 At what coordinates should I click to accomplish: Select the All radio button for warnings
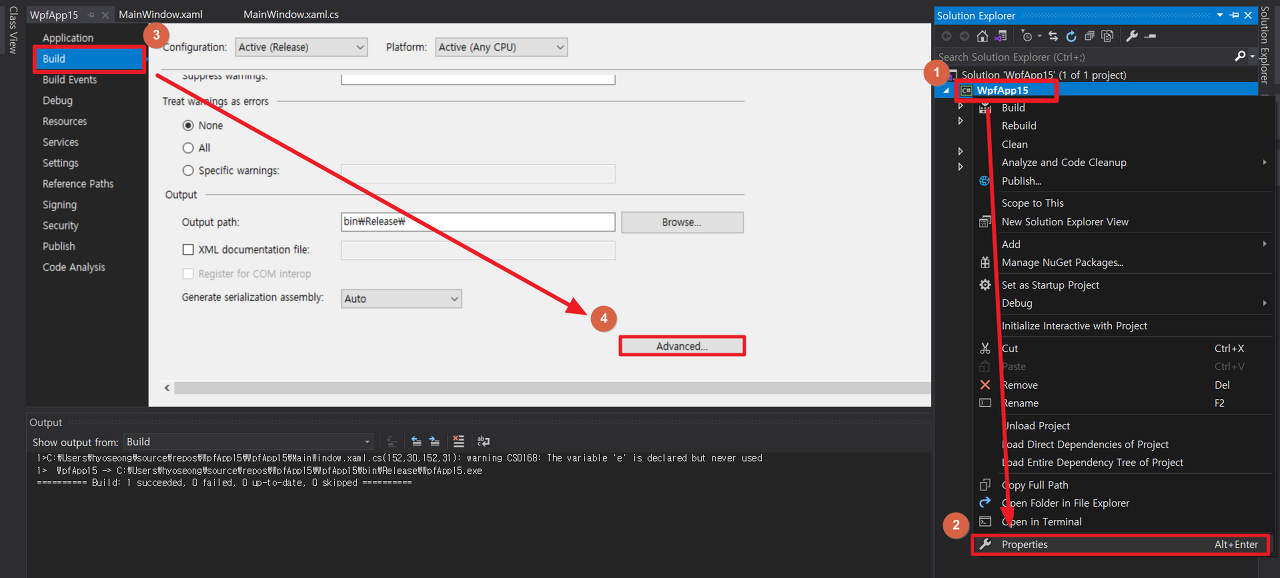(x=188, y=148)
